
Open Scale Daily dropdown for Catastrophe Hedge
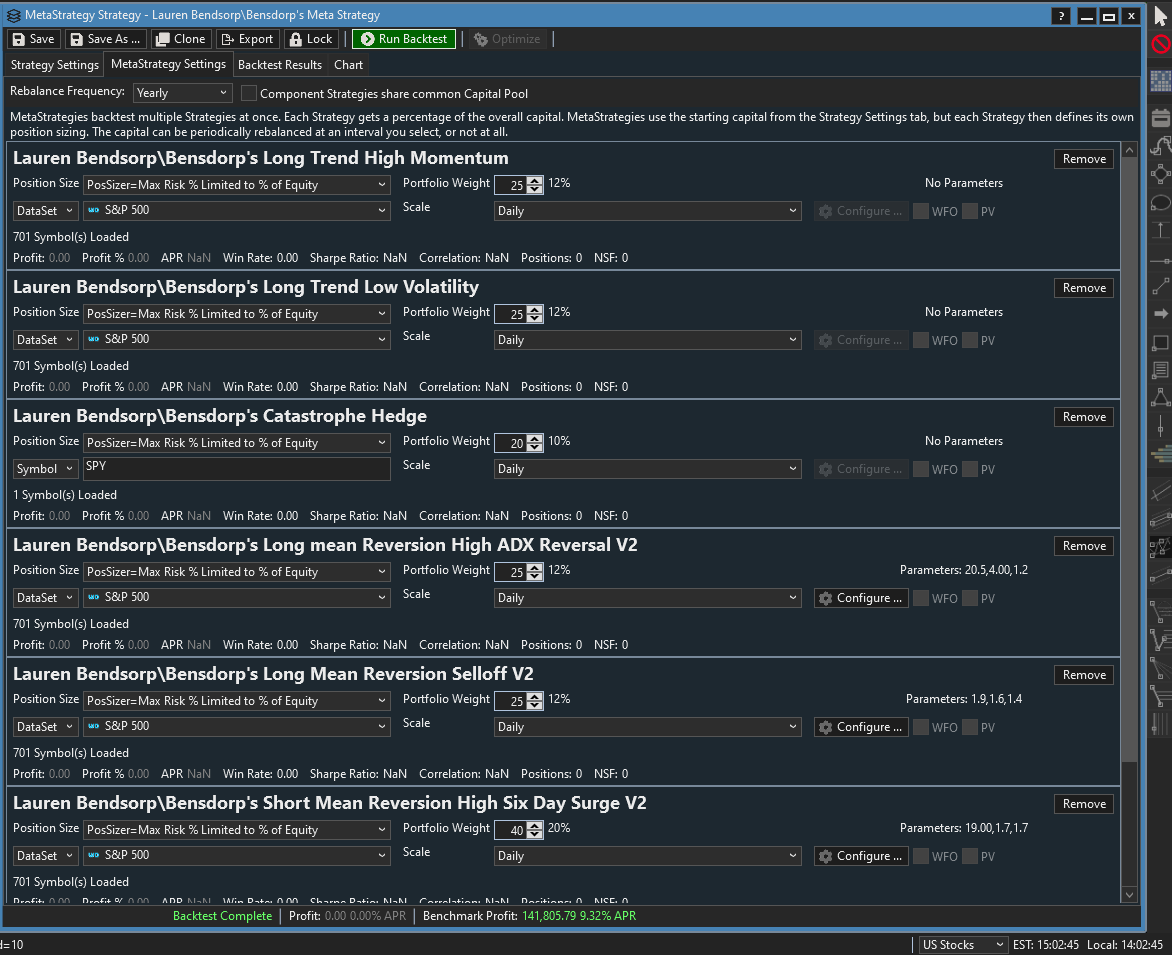point(647,469)
